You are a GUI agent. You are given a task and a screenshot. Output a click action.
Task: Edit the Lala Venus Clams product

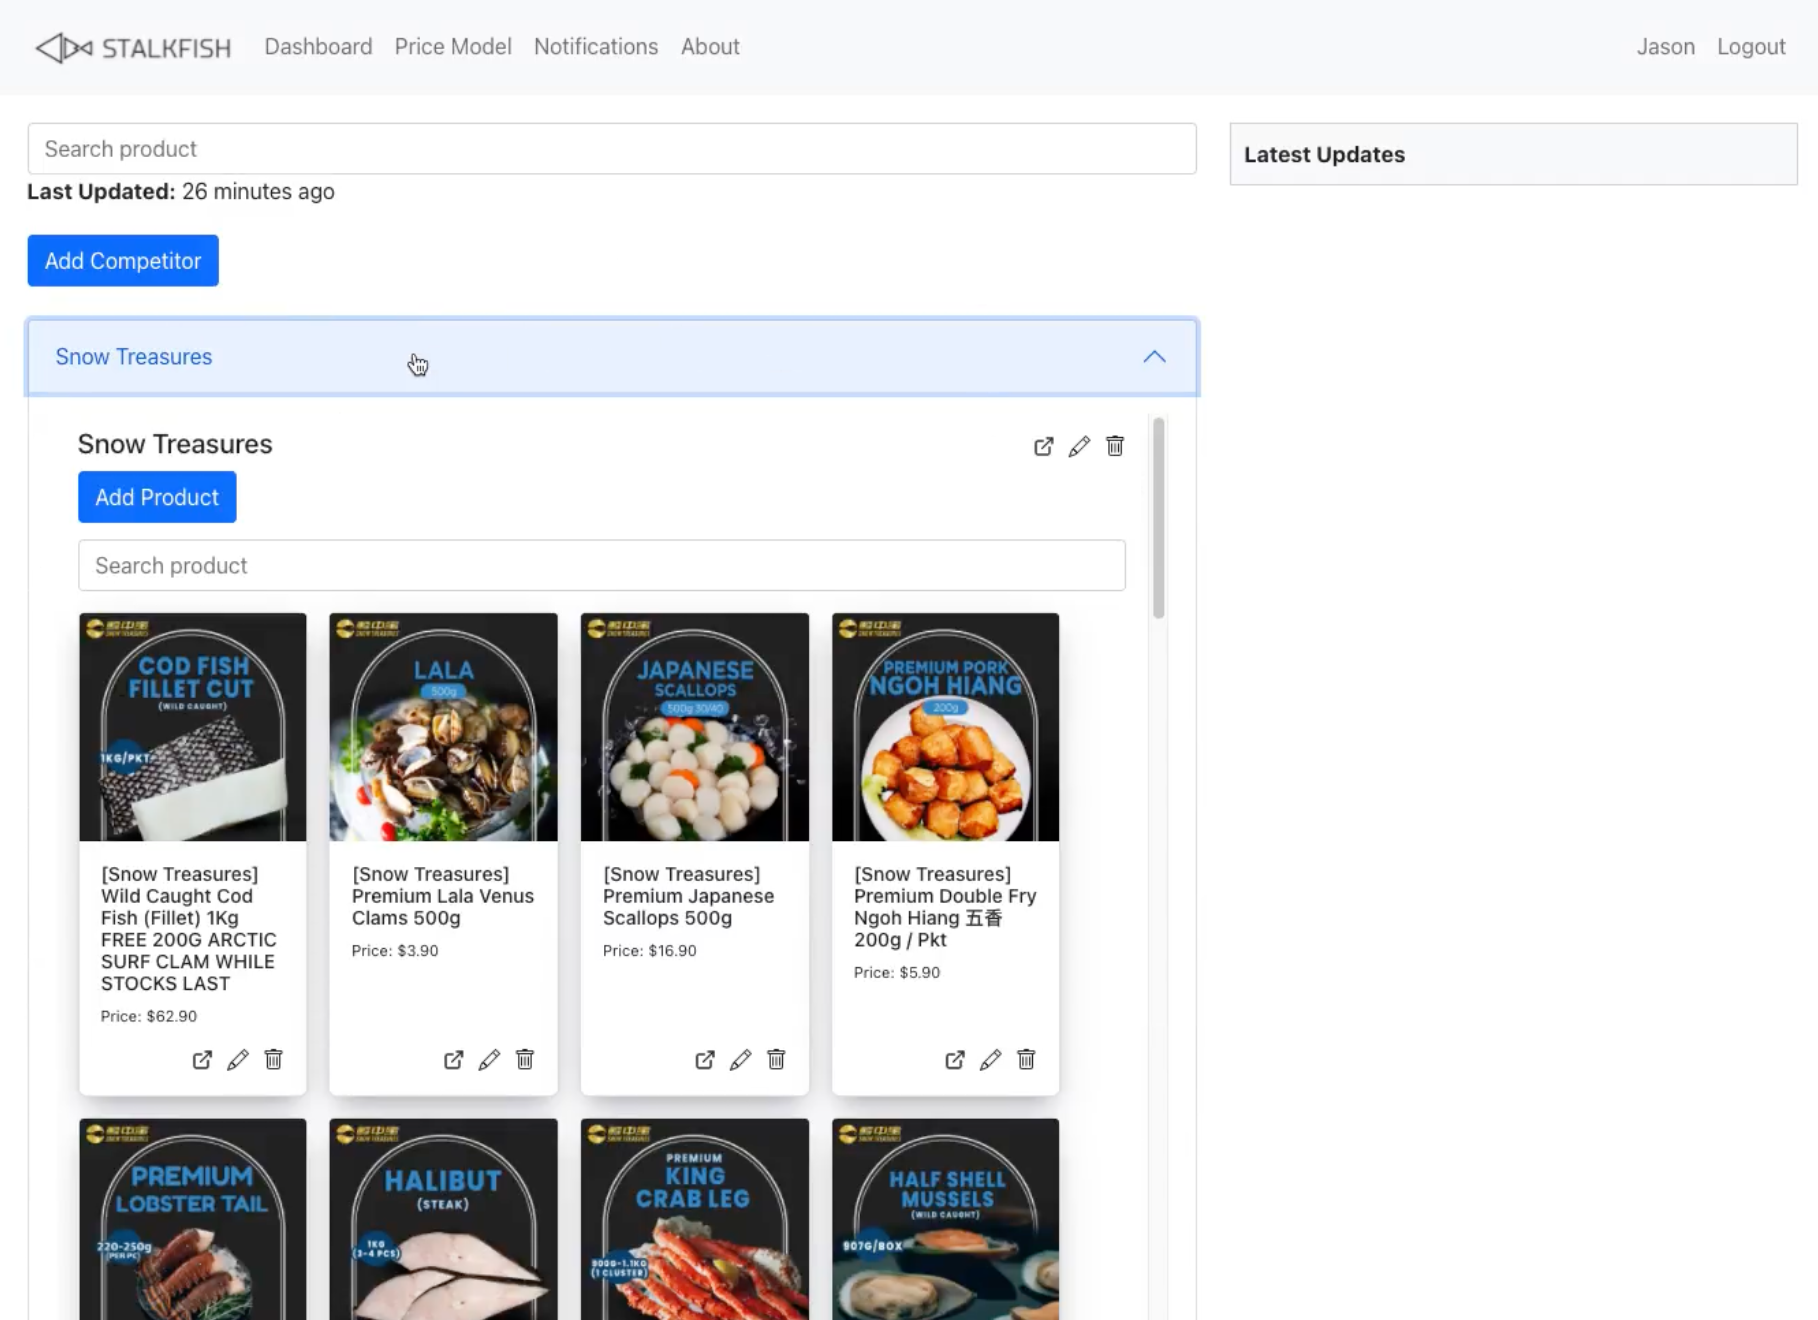[x=489, y=1059]
